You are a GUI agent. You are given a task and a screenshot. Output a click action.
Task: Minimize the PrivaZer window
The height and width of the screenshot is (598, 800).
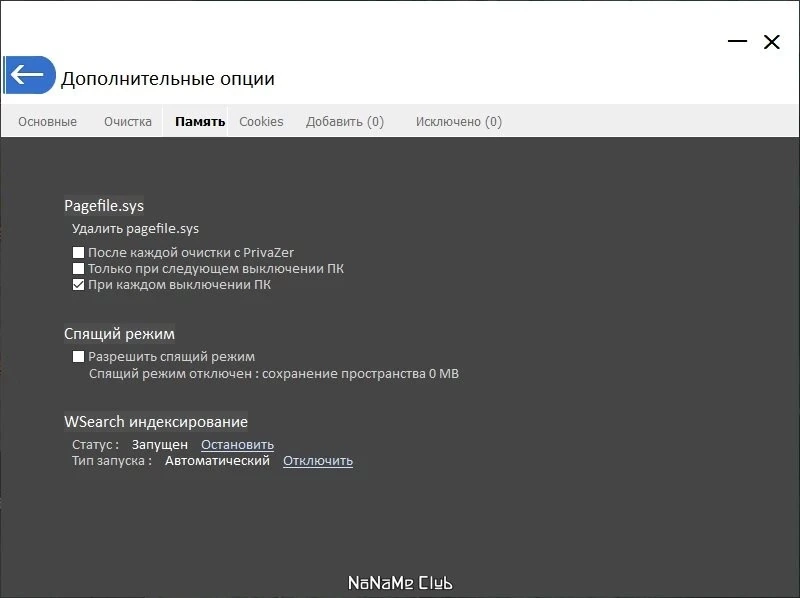tap(737, 41)
